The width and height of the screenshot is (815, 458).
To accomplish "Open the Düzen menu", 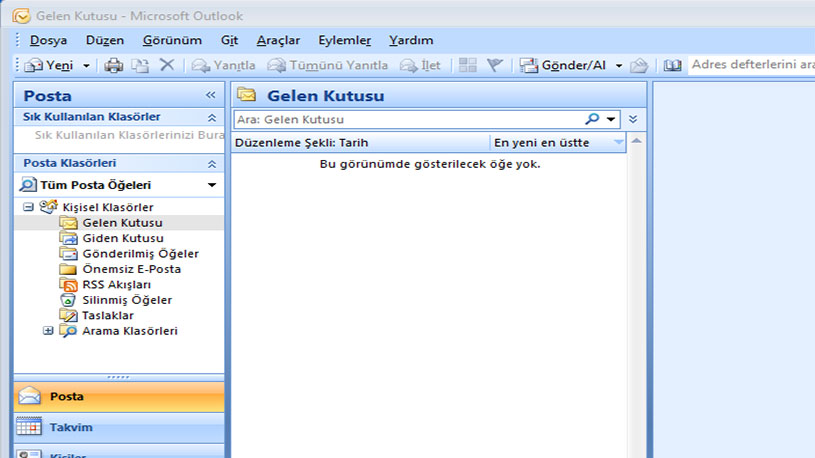I will [104, 41].
